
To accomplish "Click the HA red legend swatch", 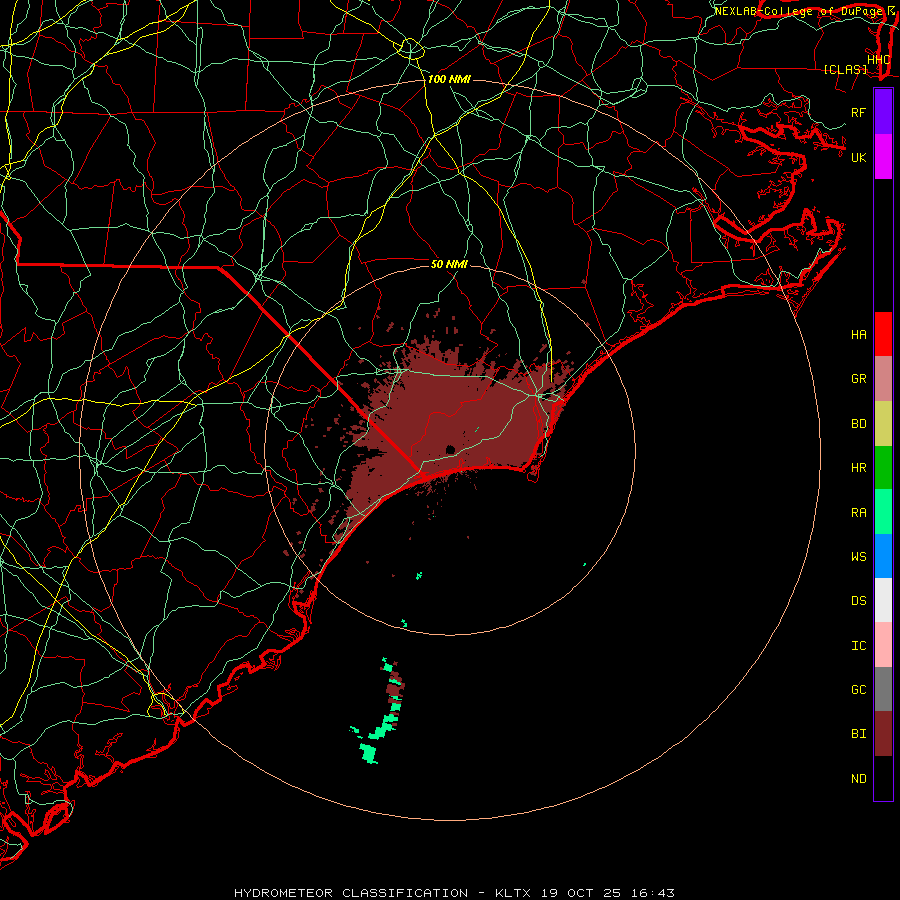I will pos(883,334).
